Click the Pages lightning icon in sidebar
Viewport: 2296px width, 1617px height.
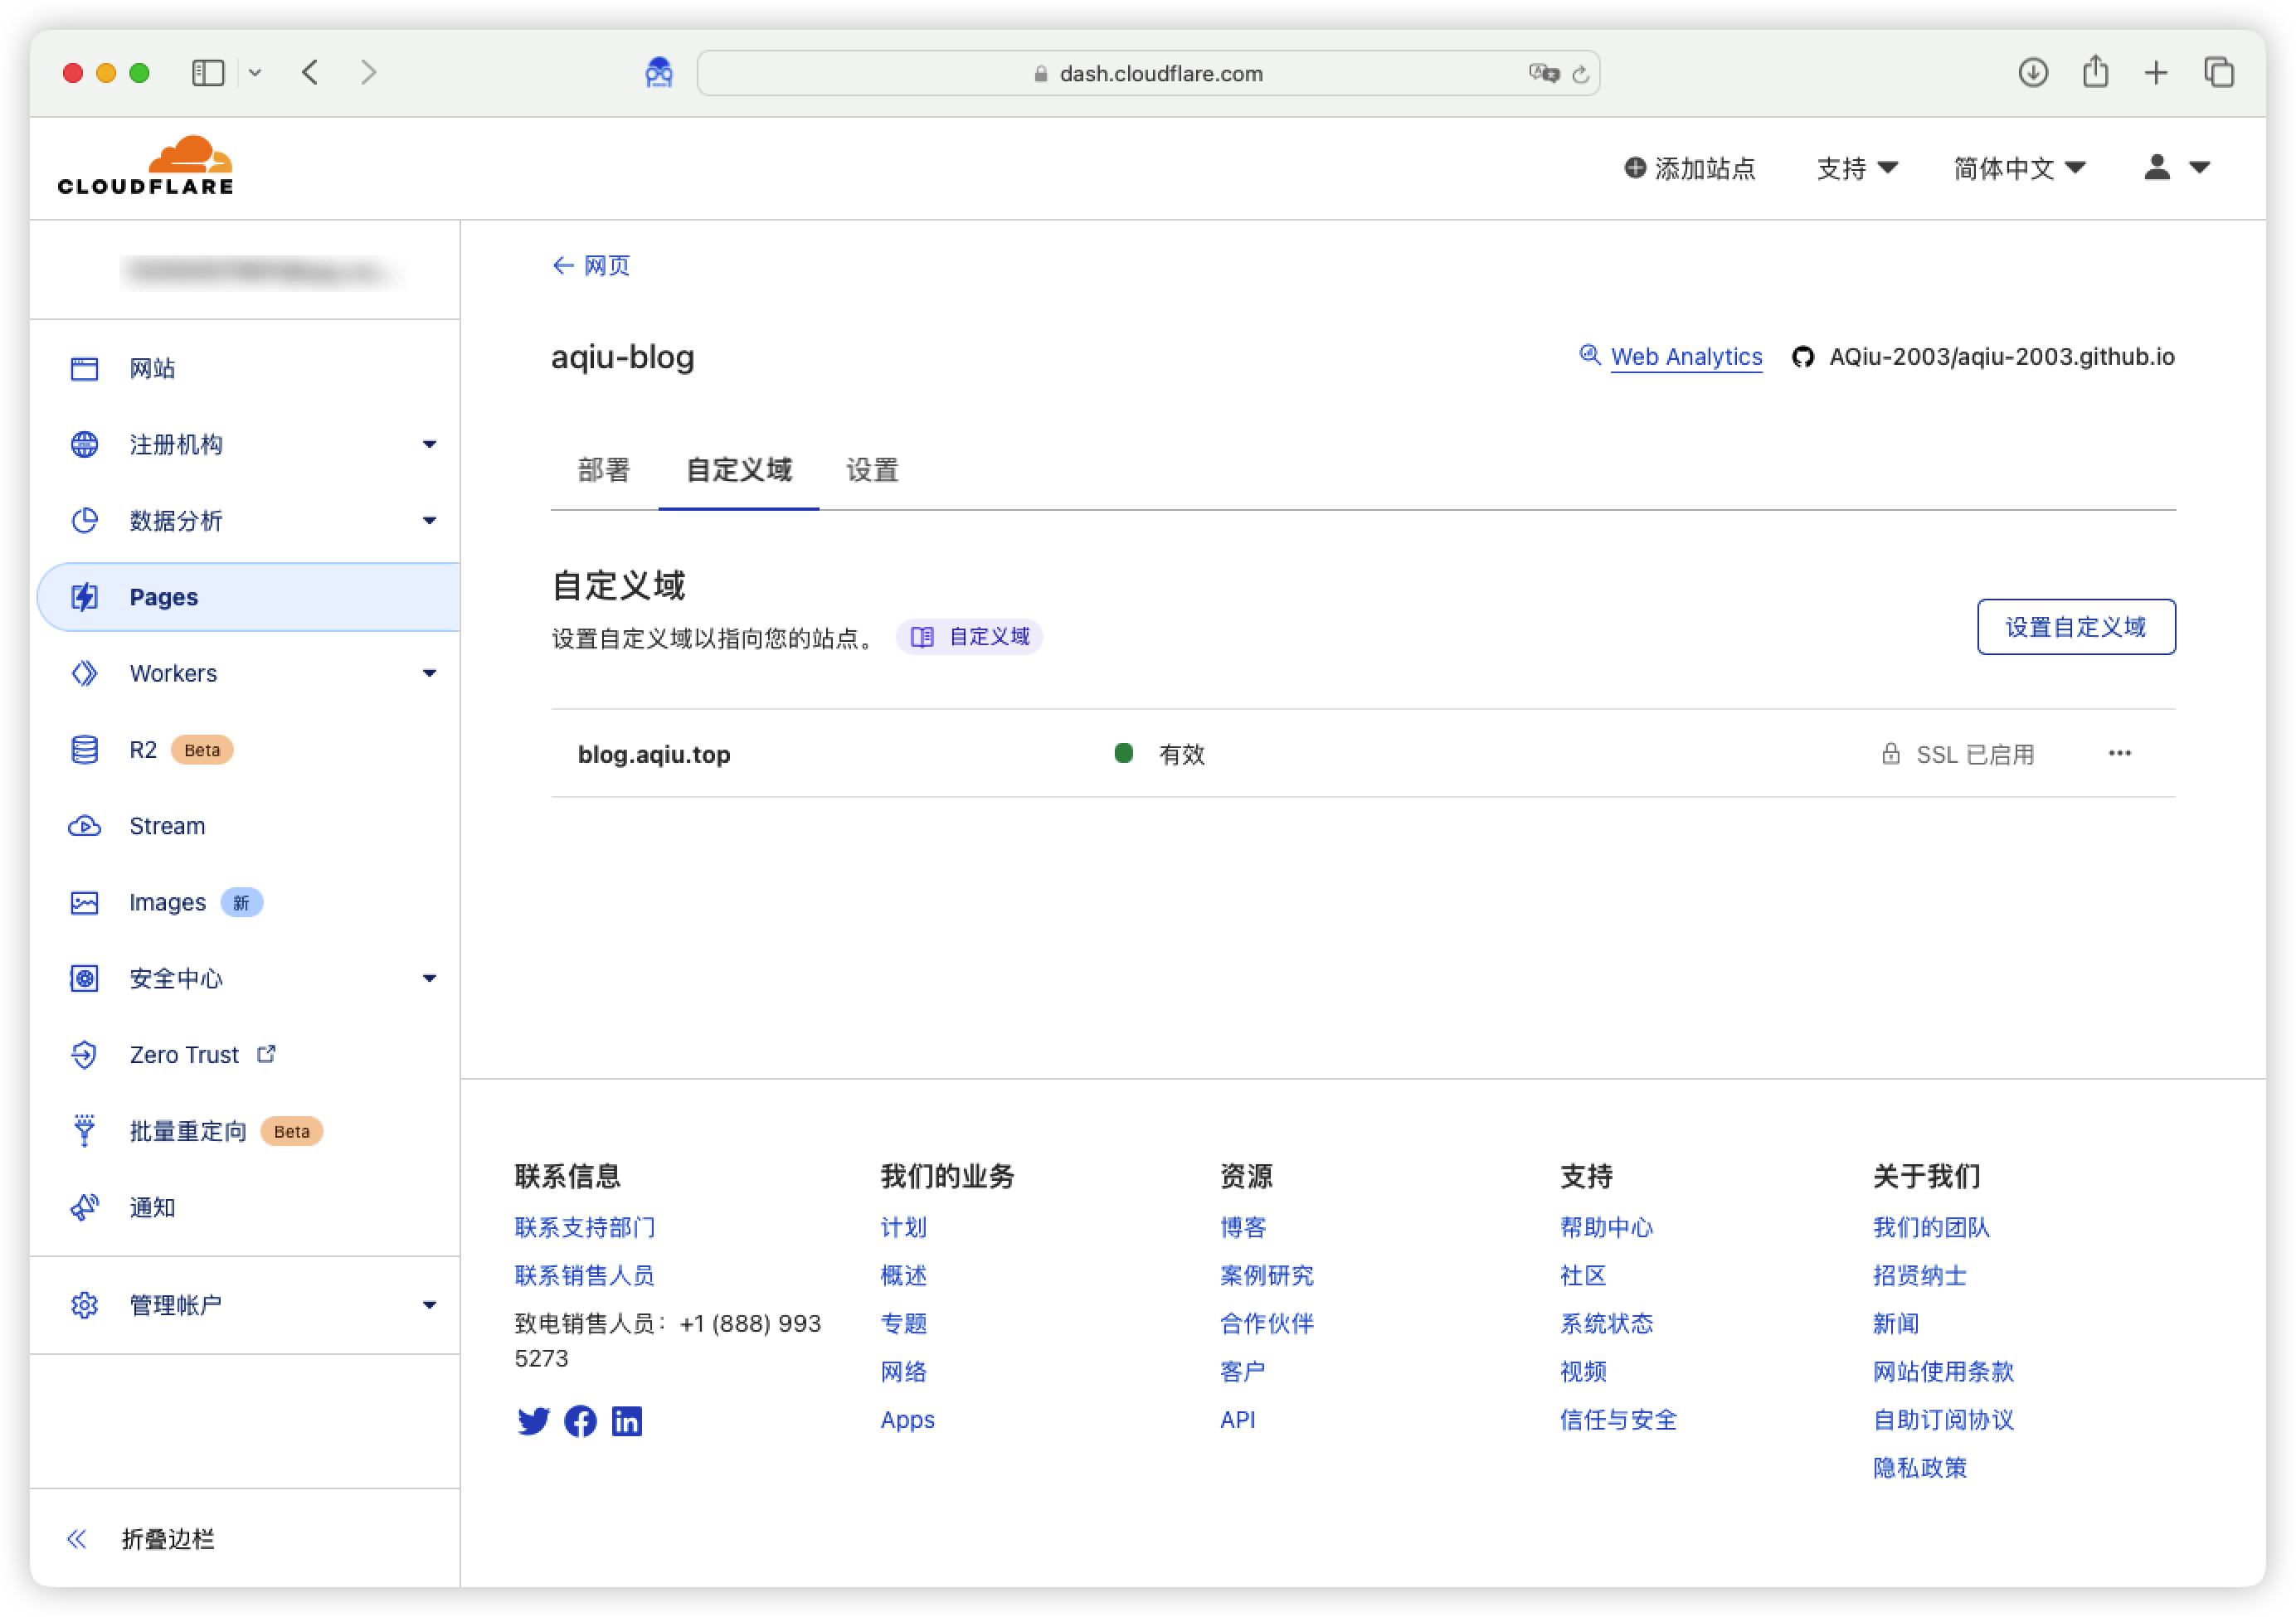click(84, 597)
